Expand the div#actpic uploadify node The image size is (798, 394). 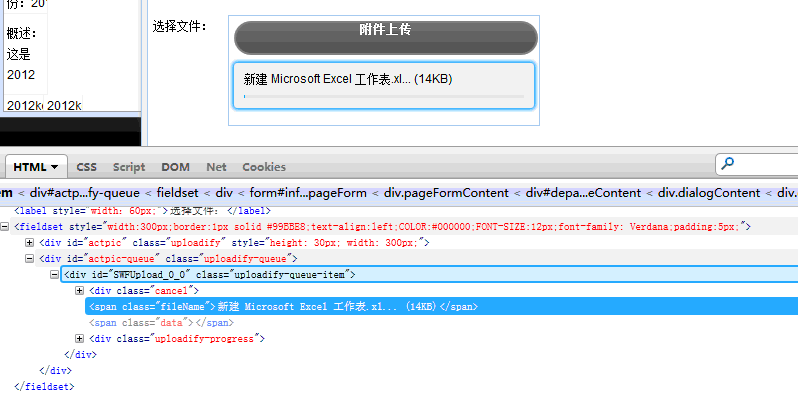point(30,243)
